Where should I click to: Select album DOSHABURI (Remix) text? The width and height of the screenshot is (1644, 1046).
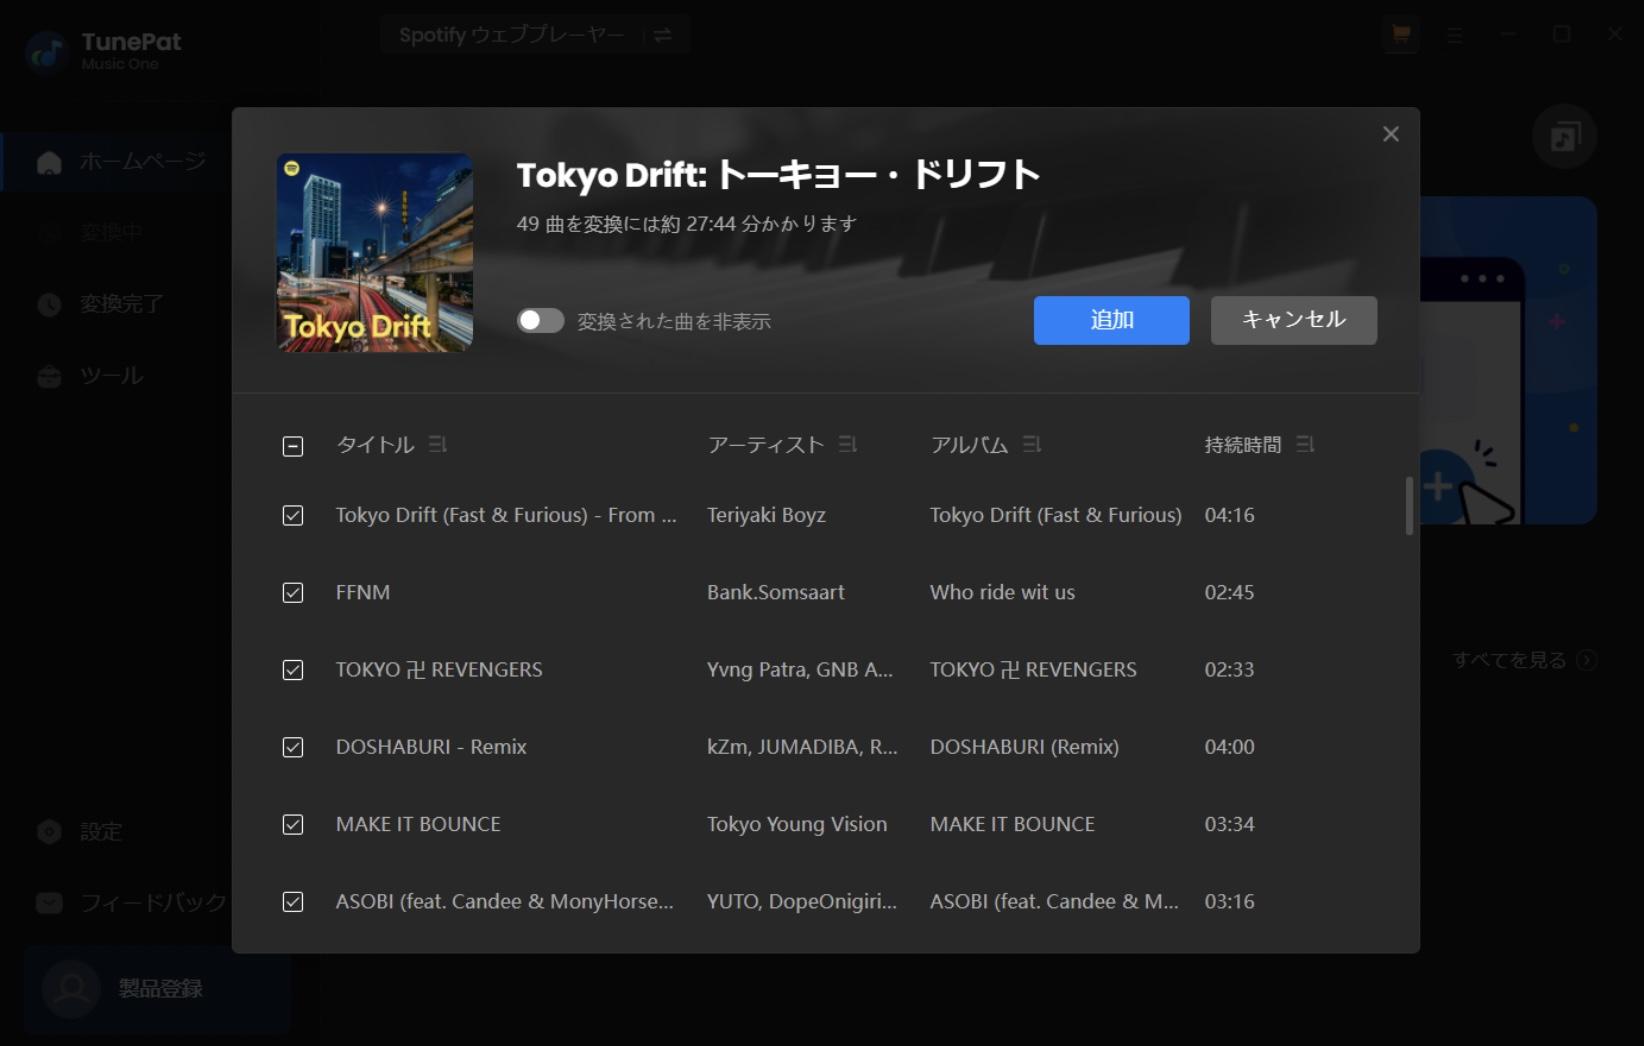pos(1024,747)
